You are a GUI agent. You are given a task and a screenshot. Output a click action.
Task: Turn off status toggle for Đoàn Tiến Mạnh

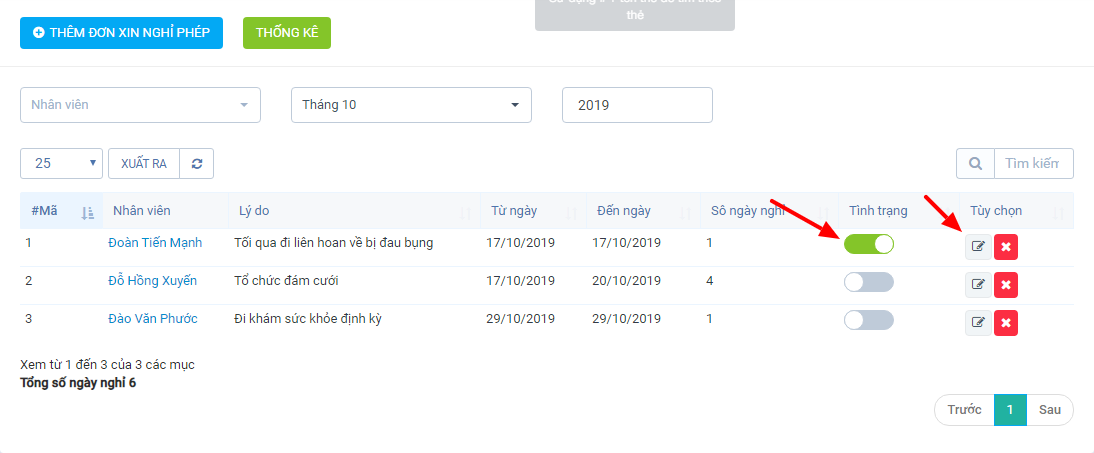tap(869, 244)
